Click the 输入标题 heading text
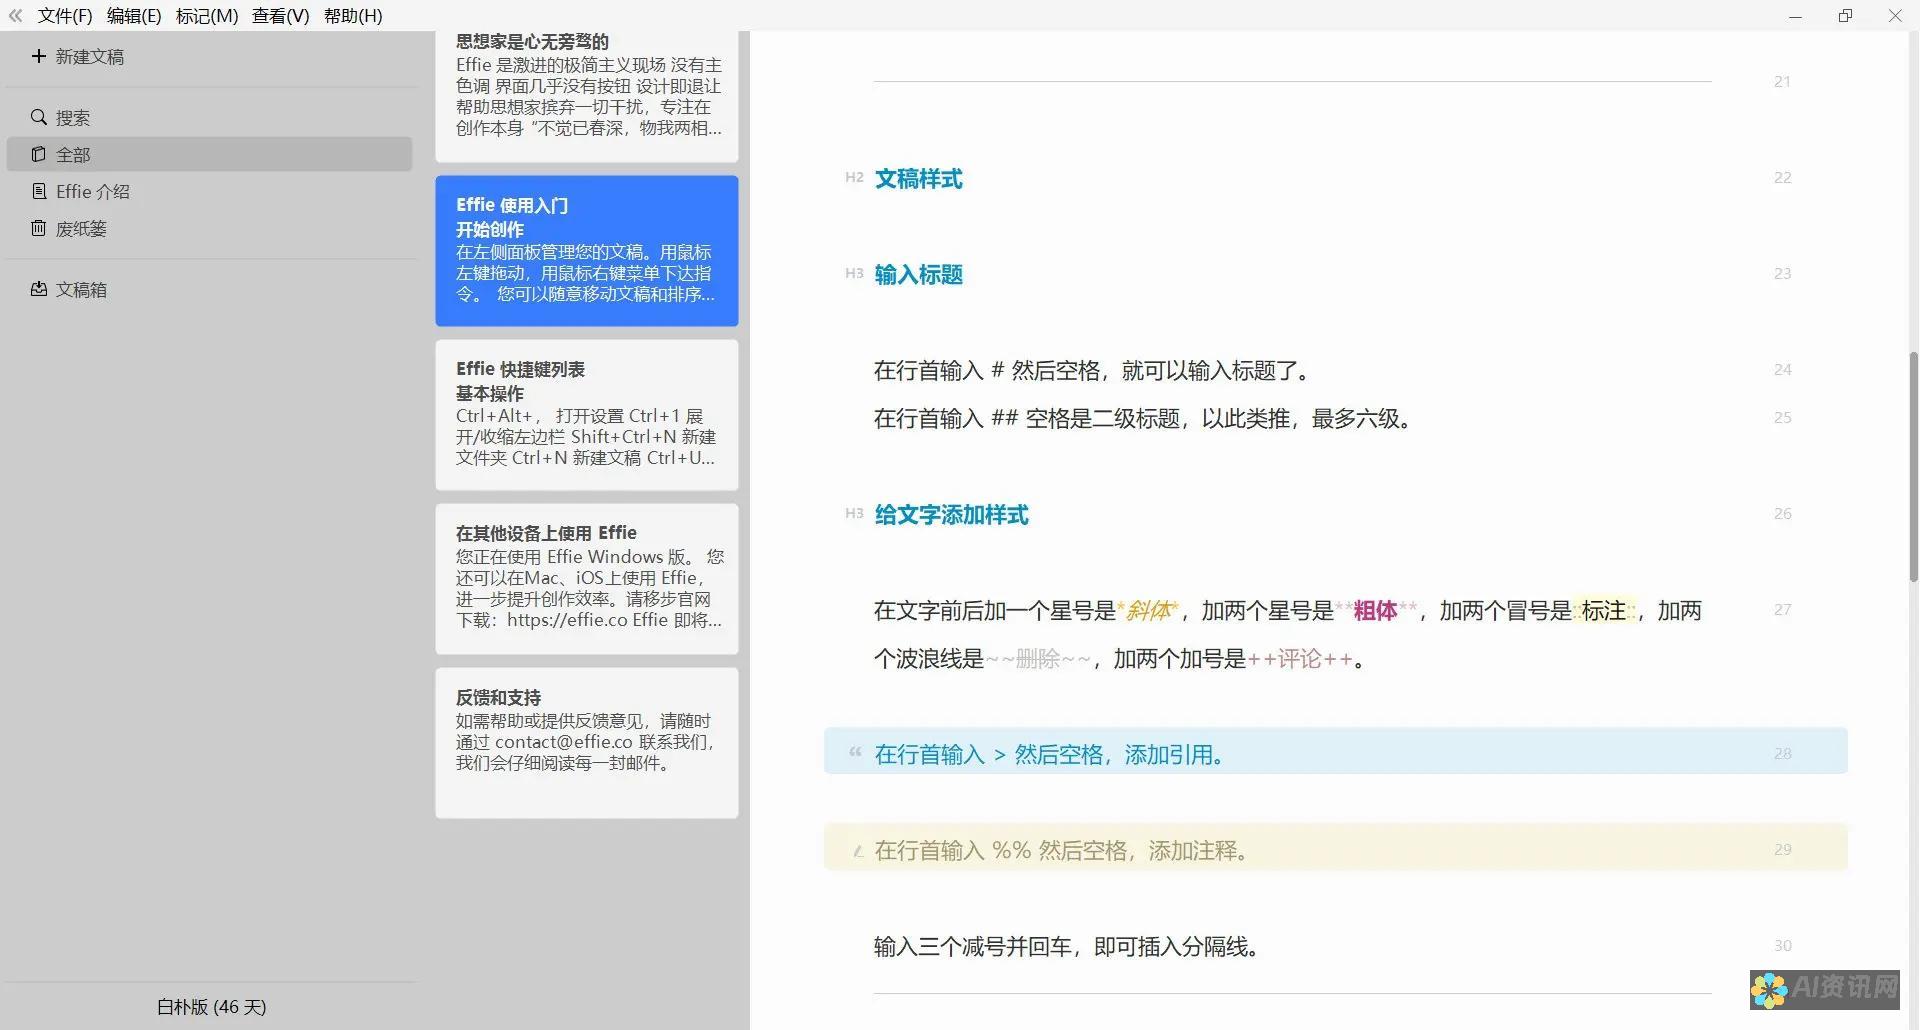Screen dimensions: 1920x1030 [x=918, y=275]
